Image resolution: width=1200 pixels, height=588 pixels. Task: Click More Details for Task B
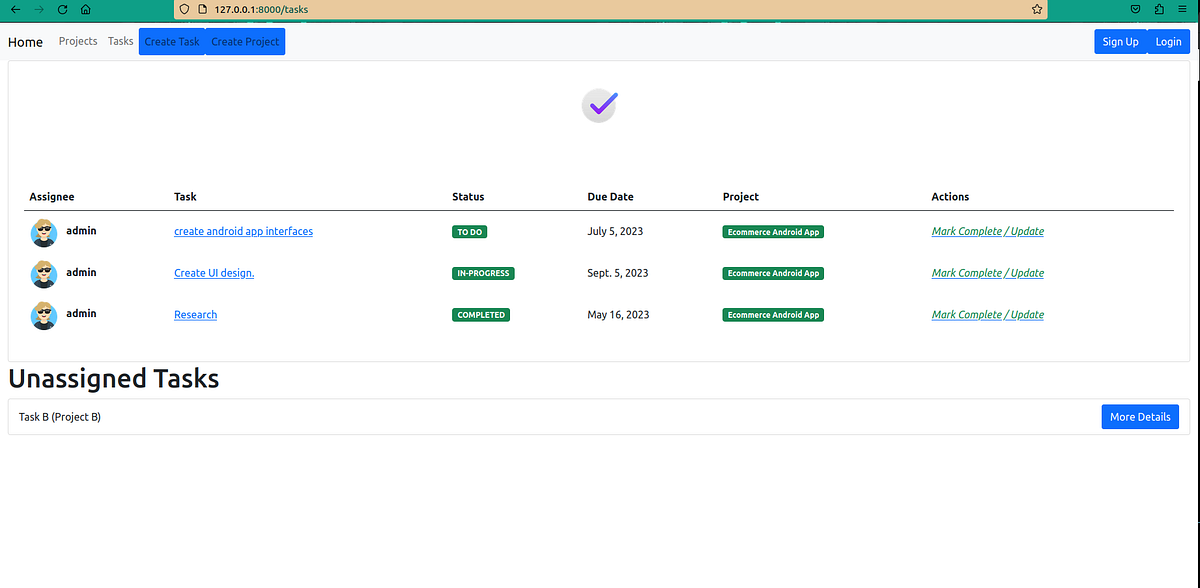1140,416
